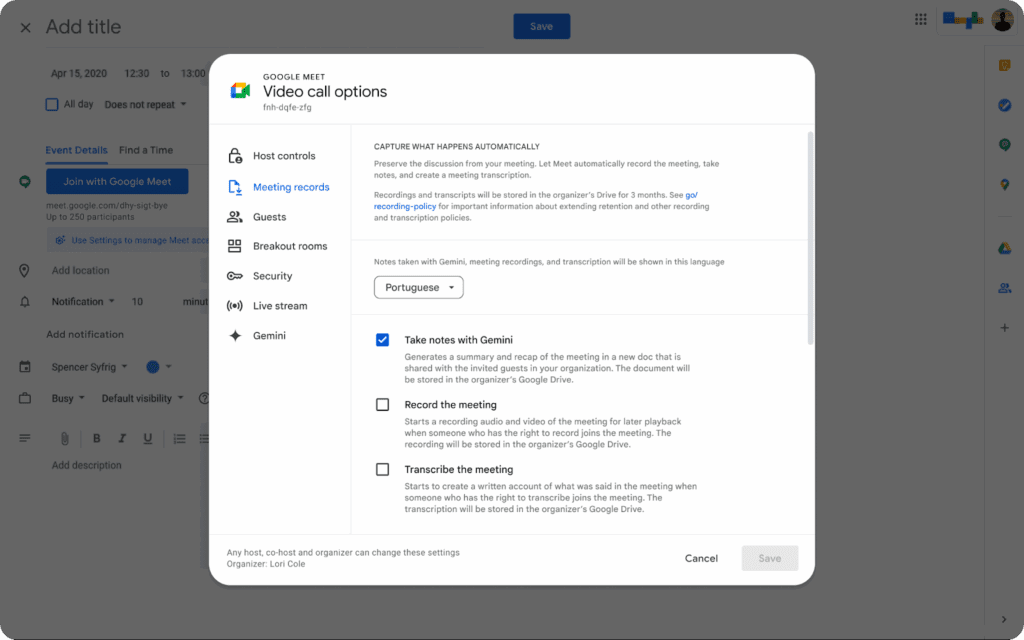
Task: Click the briefcase icon beside Busy
Action: pos(25,398)
